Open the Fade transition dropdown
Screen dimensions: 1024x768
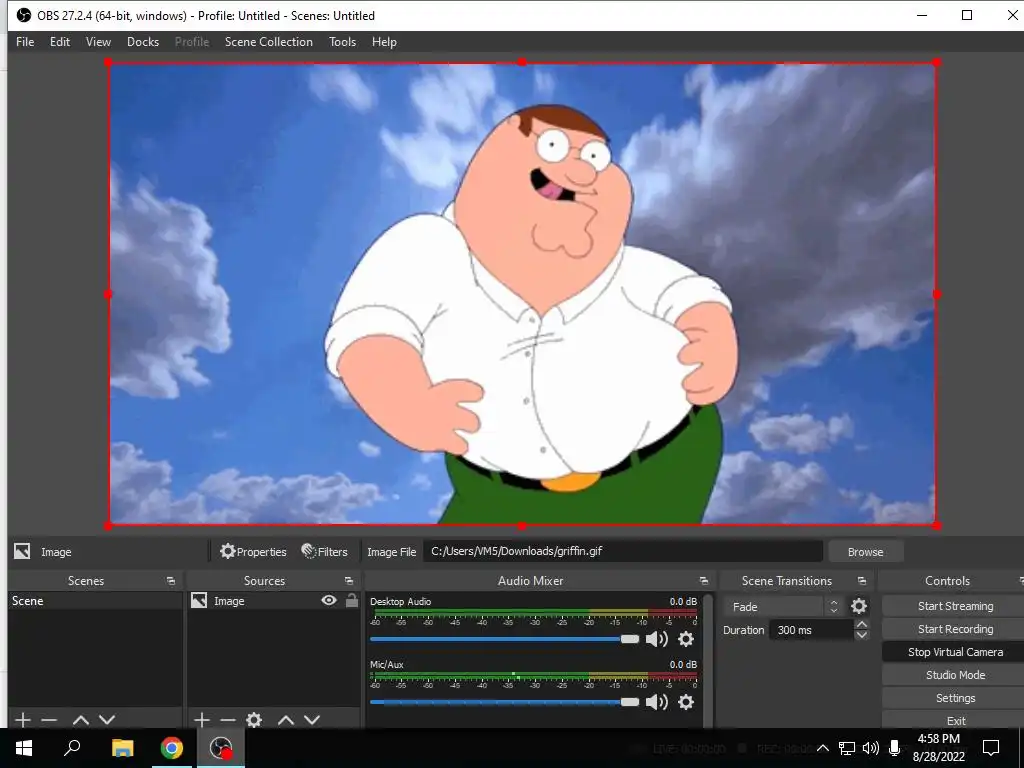[x=782, y=607]
